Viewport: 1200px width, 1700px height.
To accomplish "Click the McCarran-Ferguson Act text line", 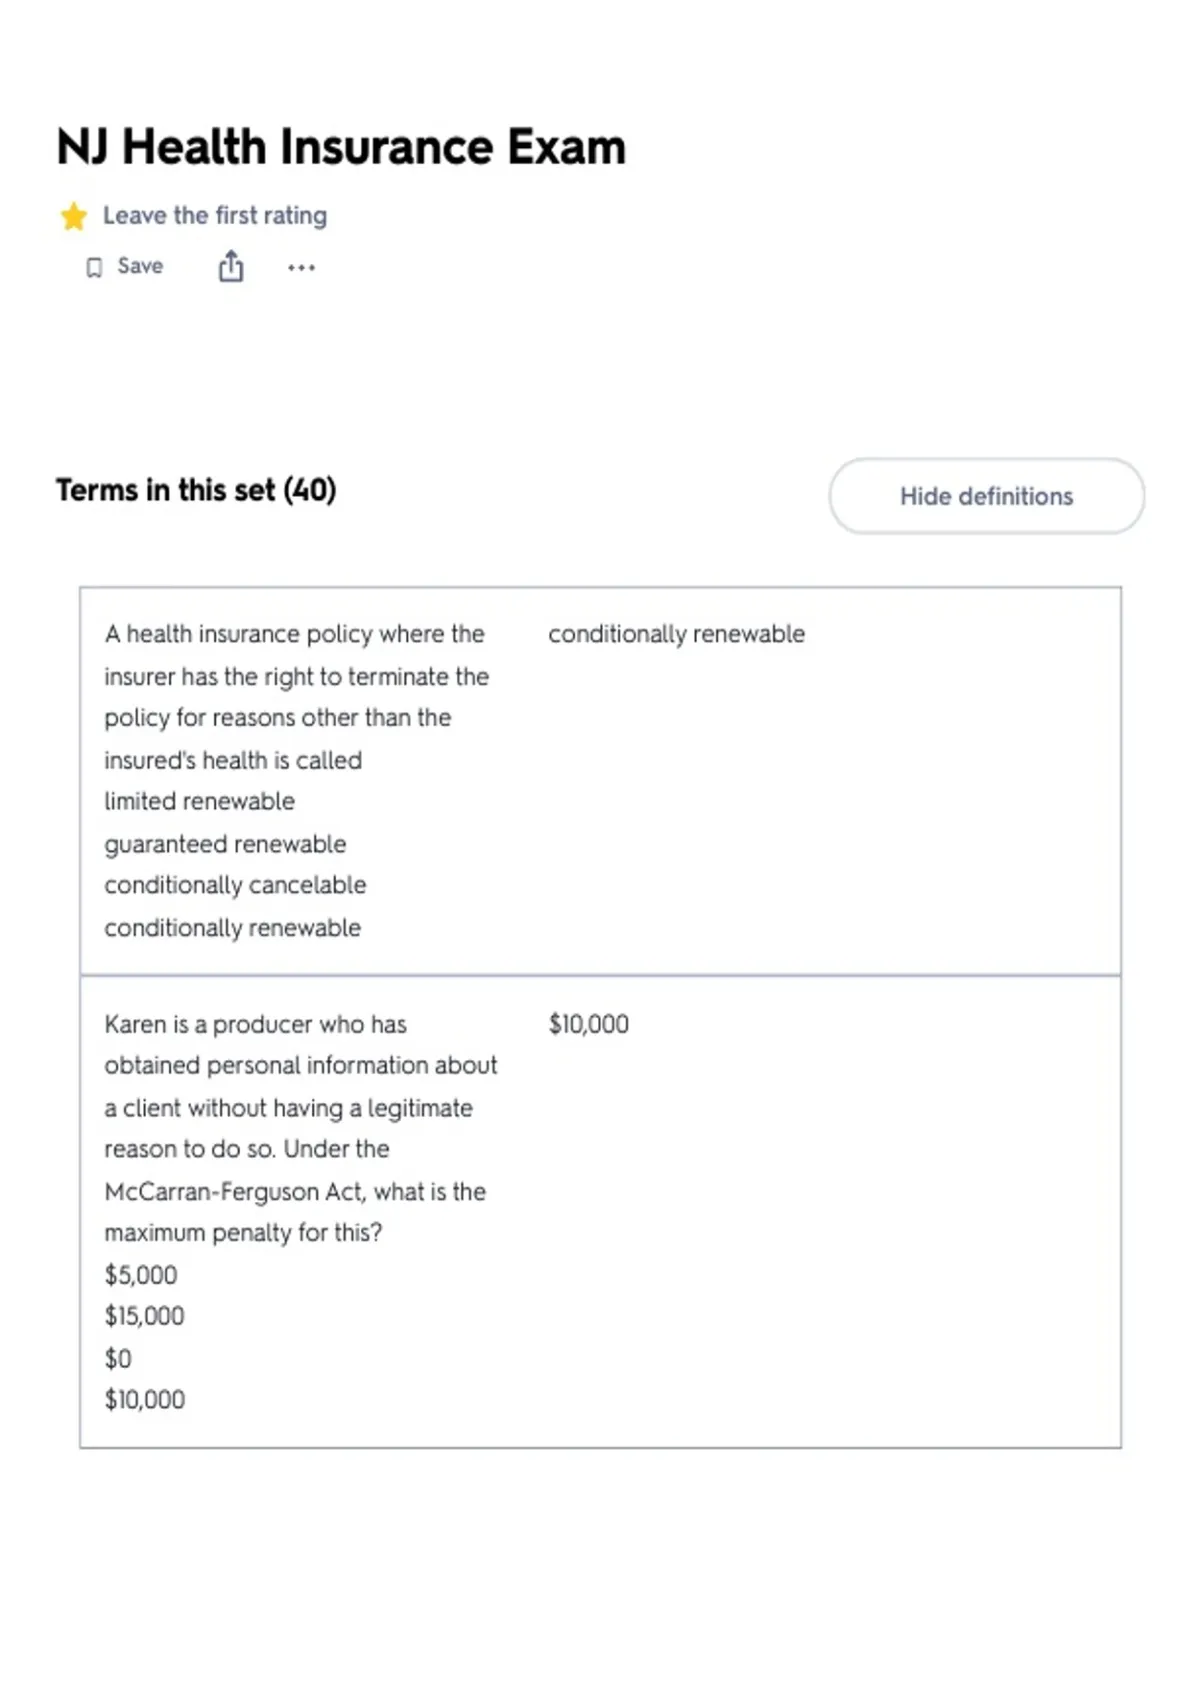I will (295, 1191).
